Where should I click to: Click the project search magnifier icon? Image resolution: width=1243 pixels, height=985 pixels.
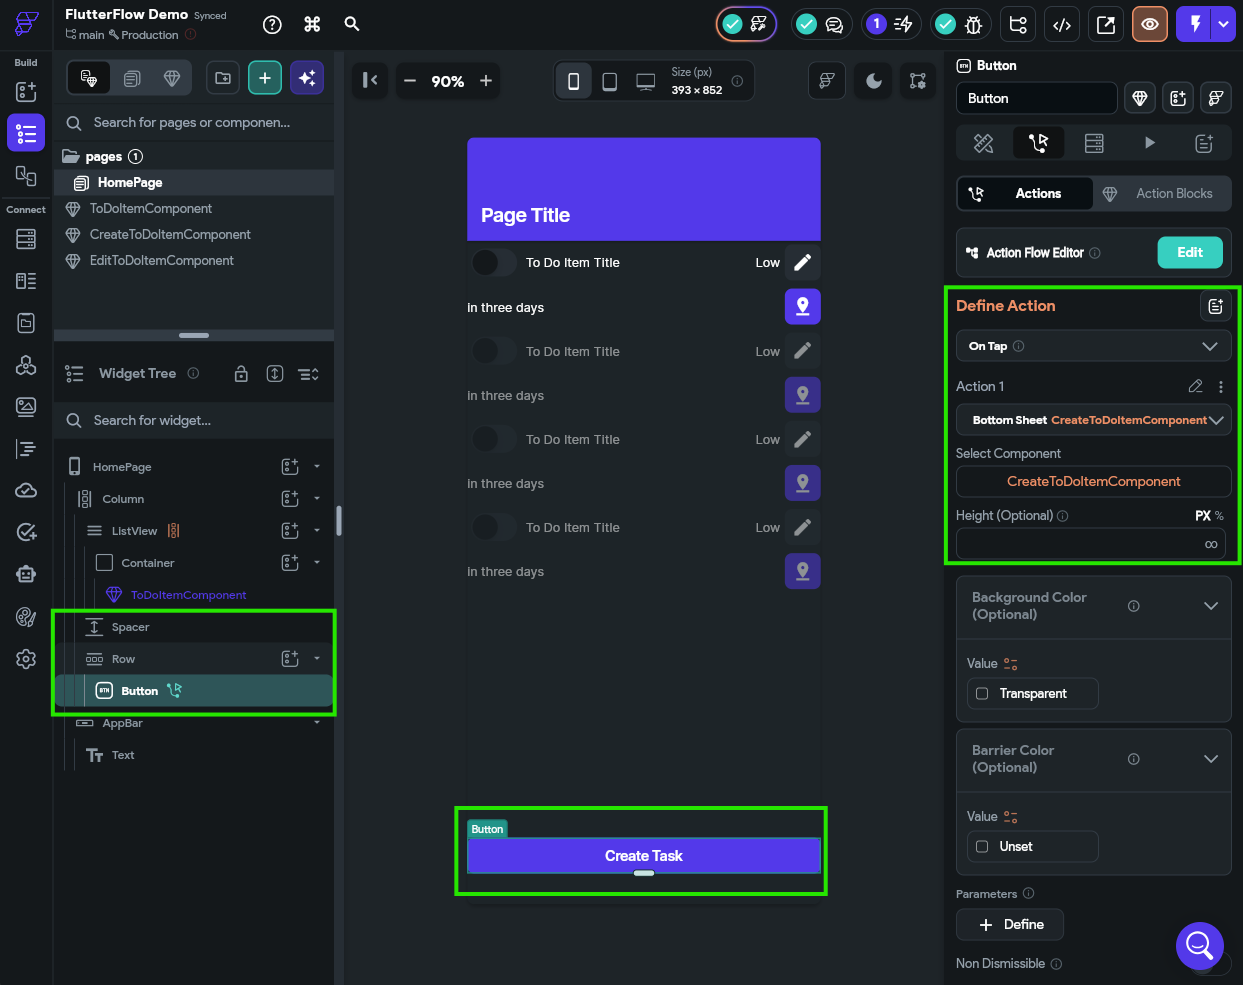352,23
